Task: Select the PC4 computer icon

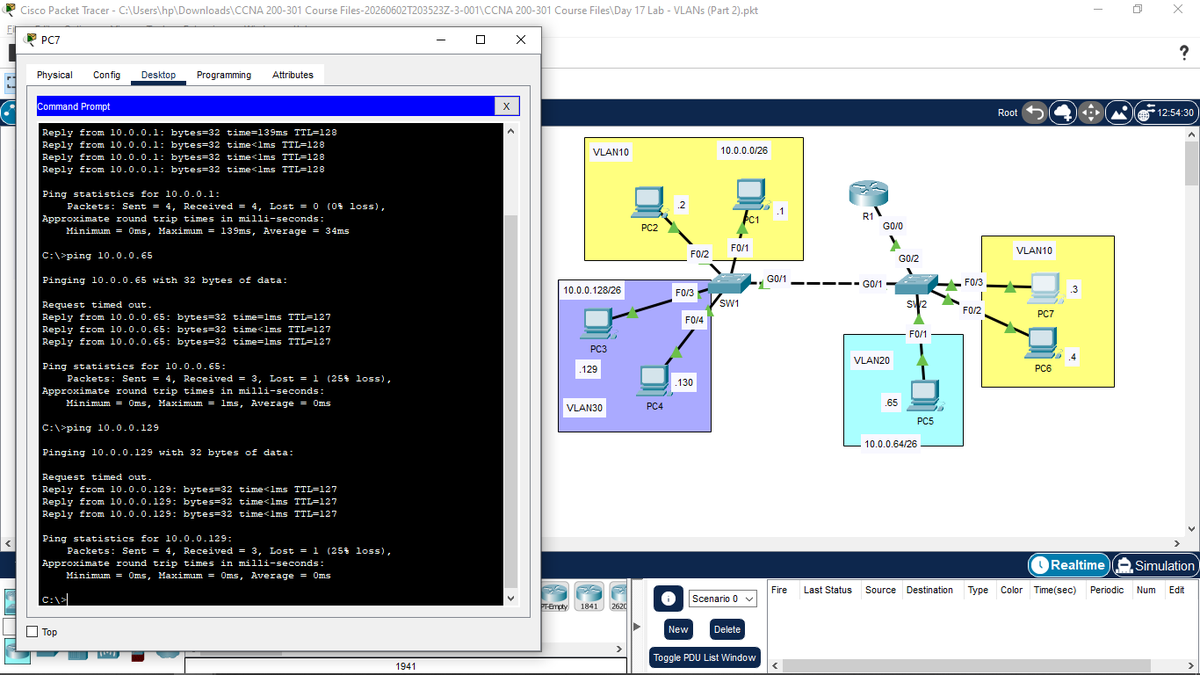Action: pos(652,381)
